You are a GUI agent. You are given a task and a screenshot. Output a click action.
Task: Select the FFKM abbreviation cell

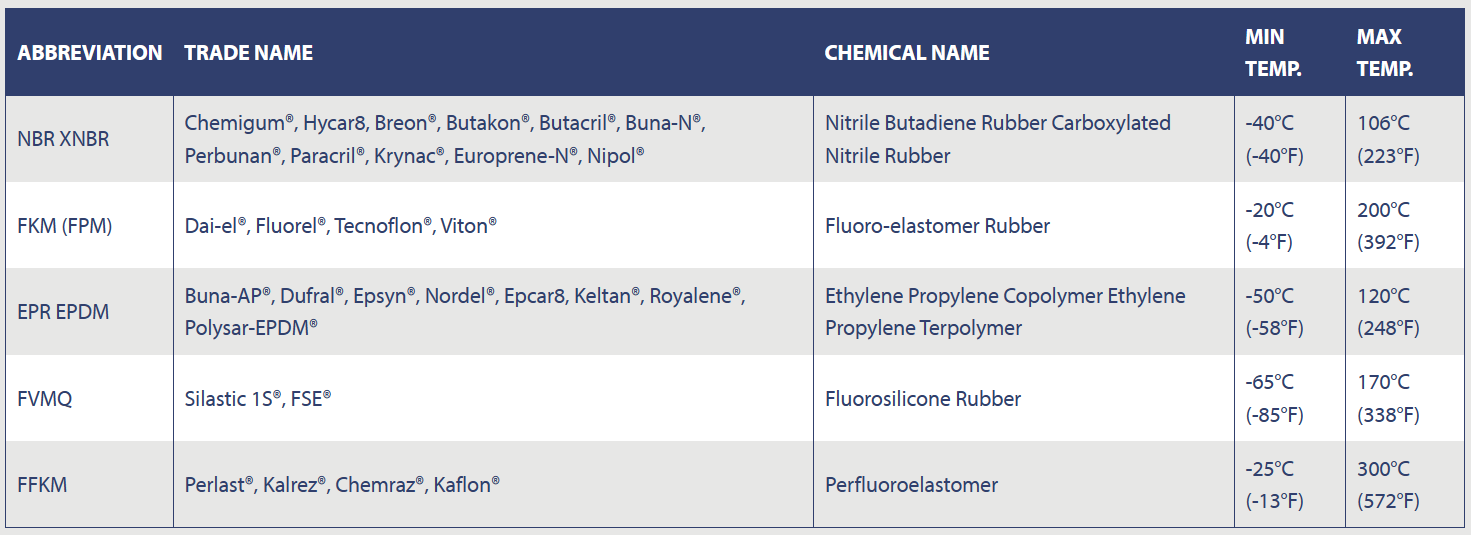[x=43, y=485]
